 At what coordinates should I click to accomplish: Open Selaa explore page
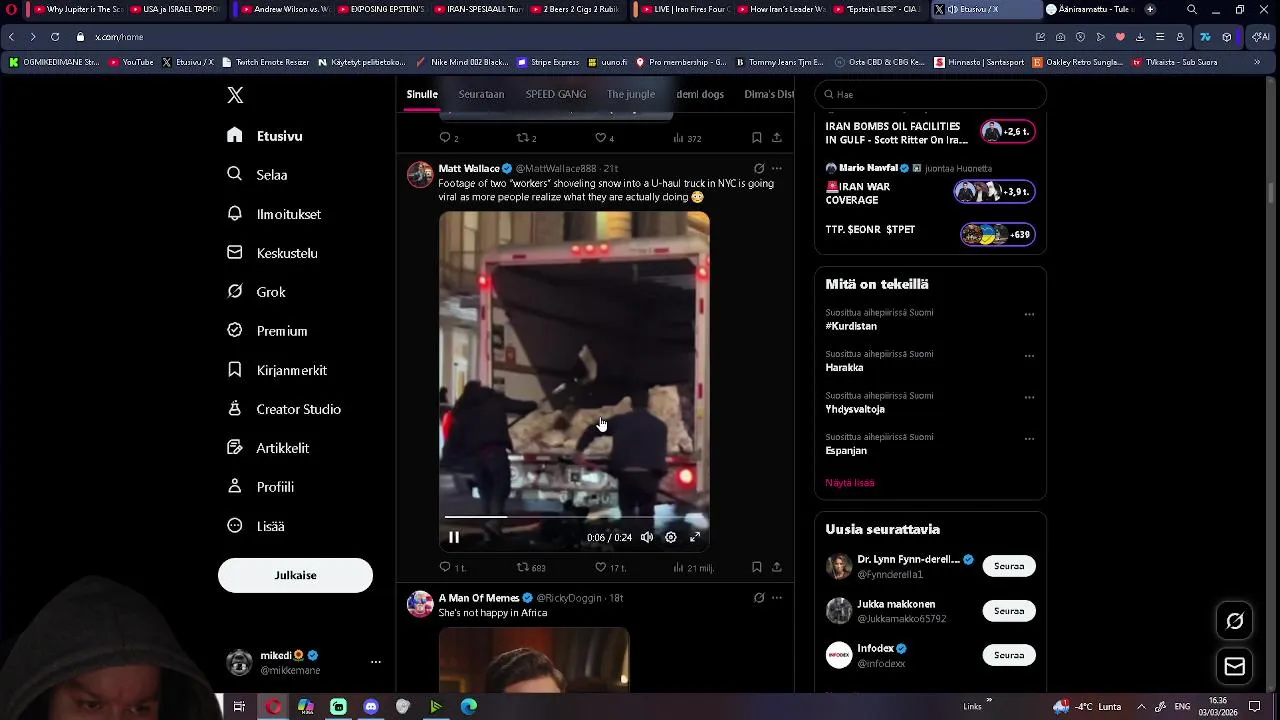pos(258,174)
